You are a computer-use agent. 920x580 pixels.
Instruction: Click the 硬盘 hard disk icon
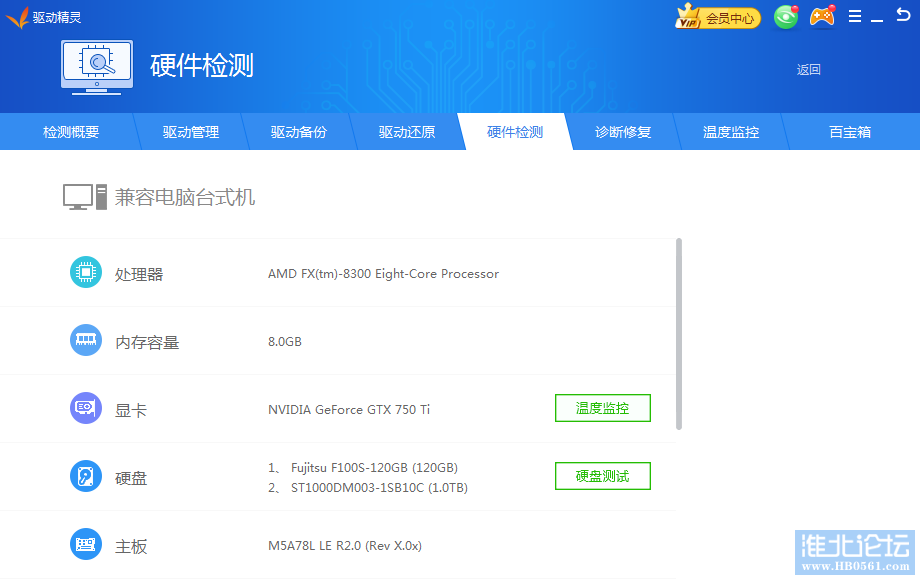(x=86, y=476)
